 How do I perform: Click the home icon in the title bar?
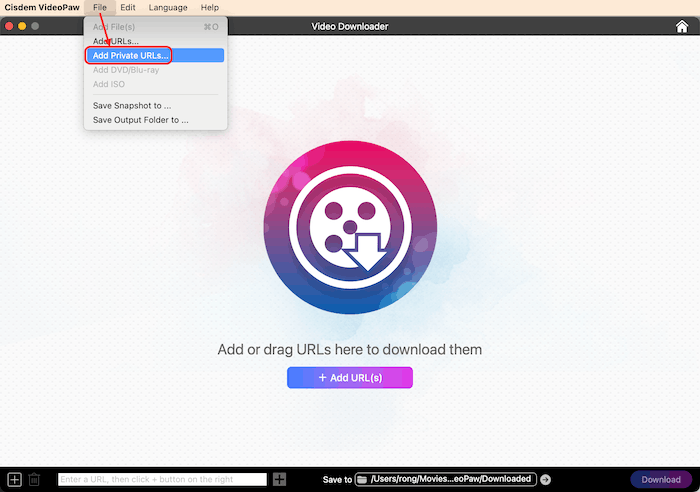pos(682,26)
